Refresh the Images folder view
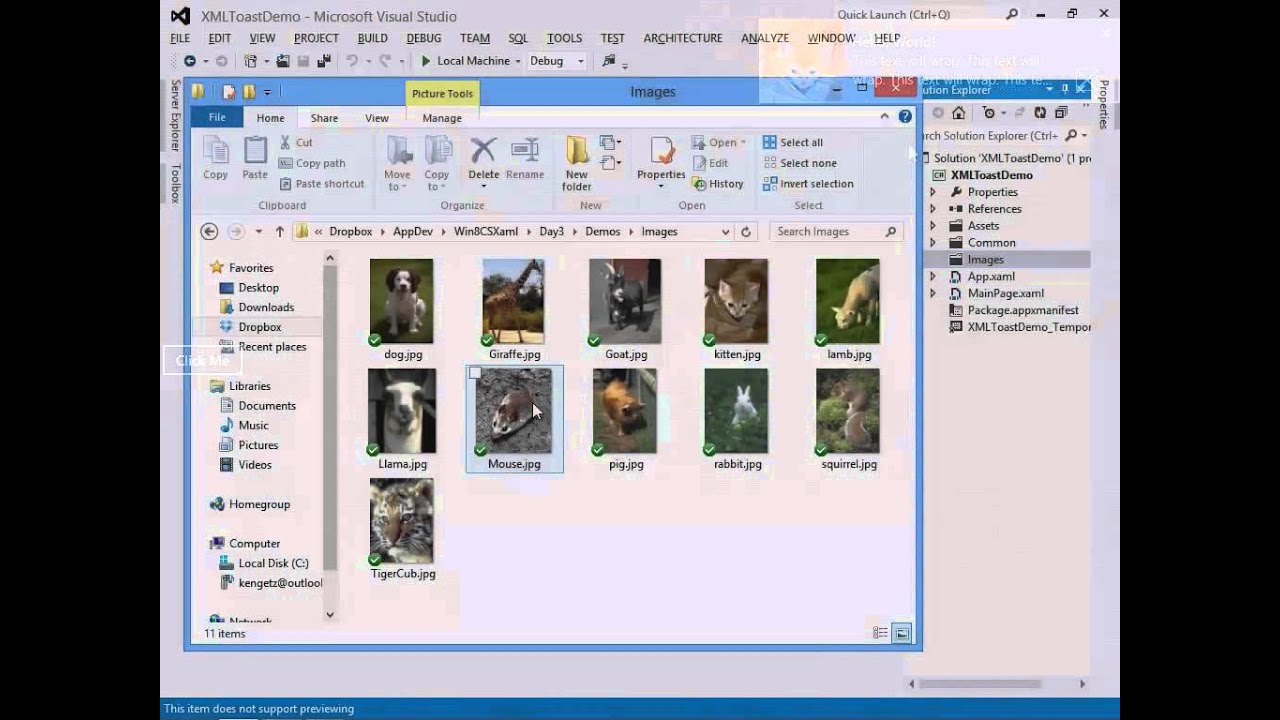Image resolution: width=1280 pixels, height=720 pixels. click(x=745, y=231)
